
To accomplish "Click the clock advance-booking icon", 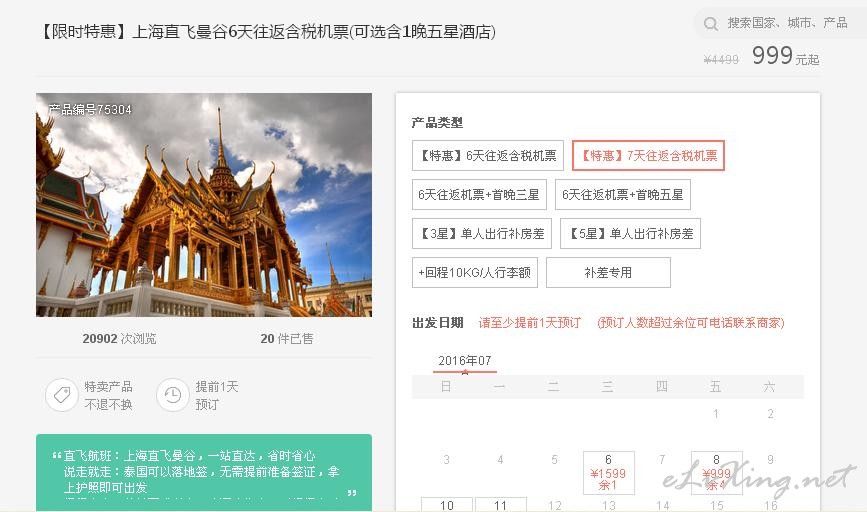I will (173, 395).
